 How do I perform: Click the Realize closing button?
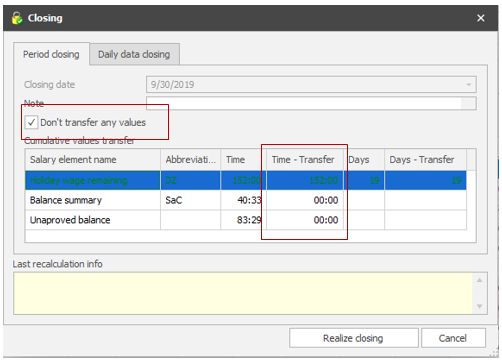tap(353, 338)
